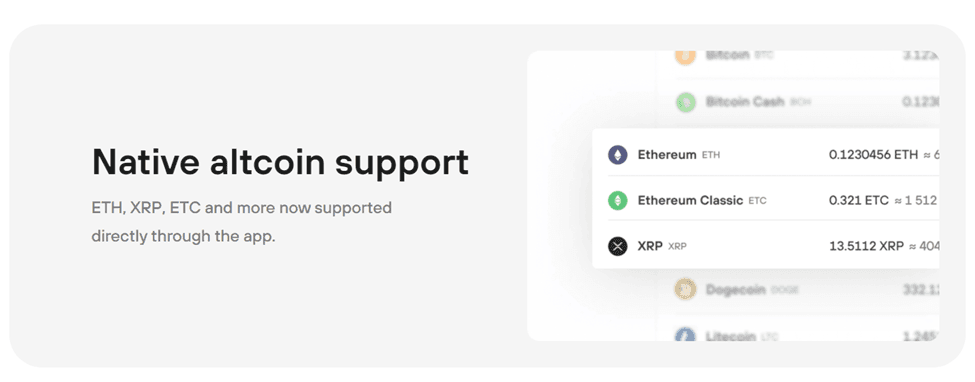975x382 pixels.
Task: Click the Ethereum name label
Action: tap(667, 155)
